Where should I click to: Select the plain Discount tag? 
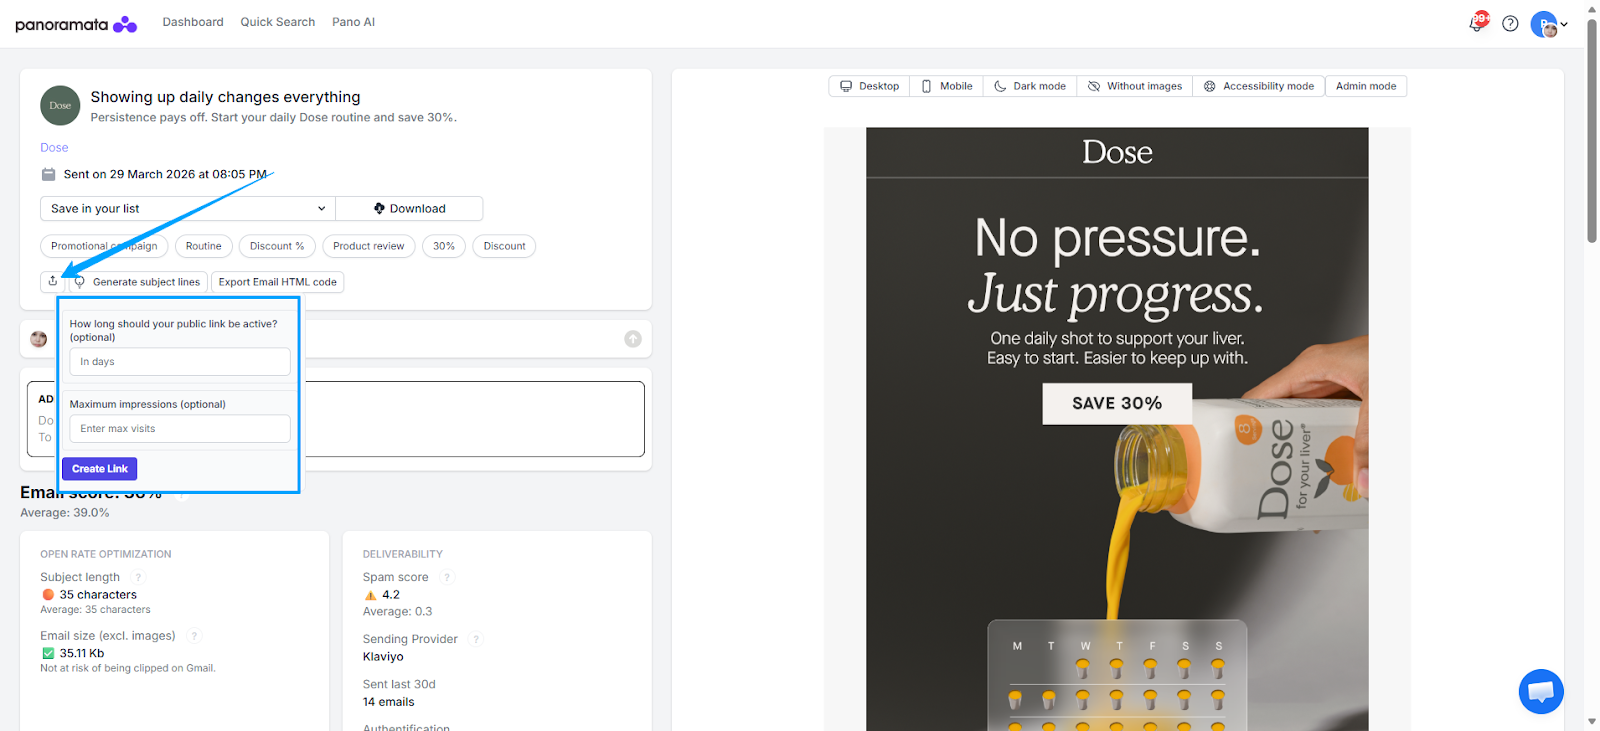point(504,246)
